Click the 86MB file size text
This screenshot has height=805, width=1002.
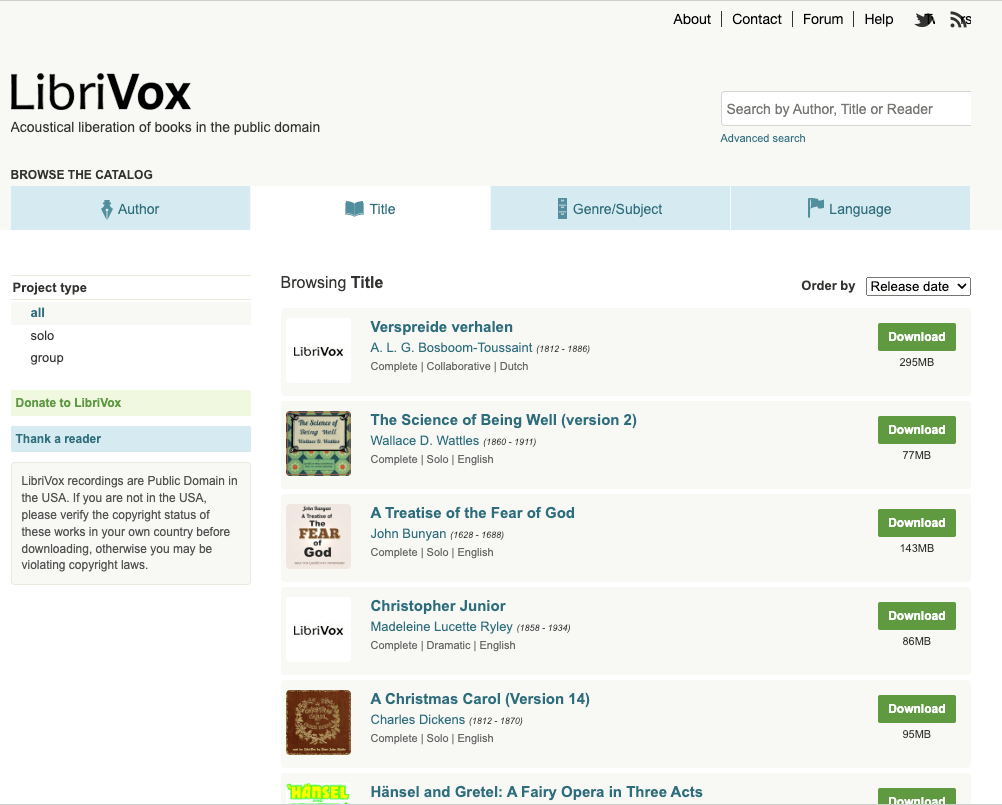coord(916,641)
